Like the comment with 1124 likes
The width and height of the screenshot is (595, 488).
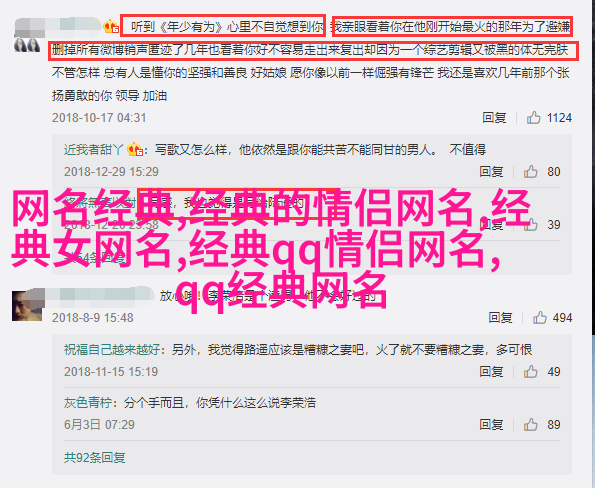click(x=534, y=118)
